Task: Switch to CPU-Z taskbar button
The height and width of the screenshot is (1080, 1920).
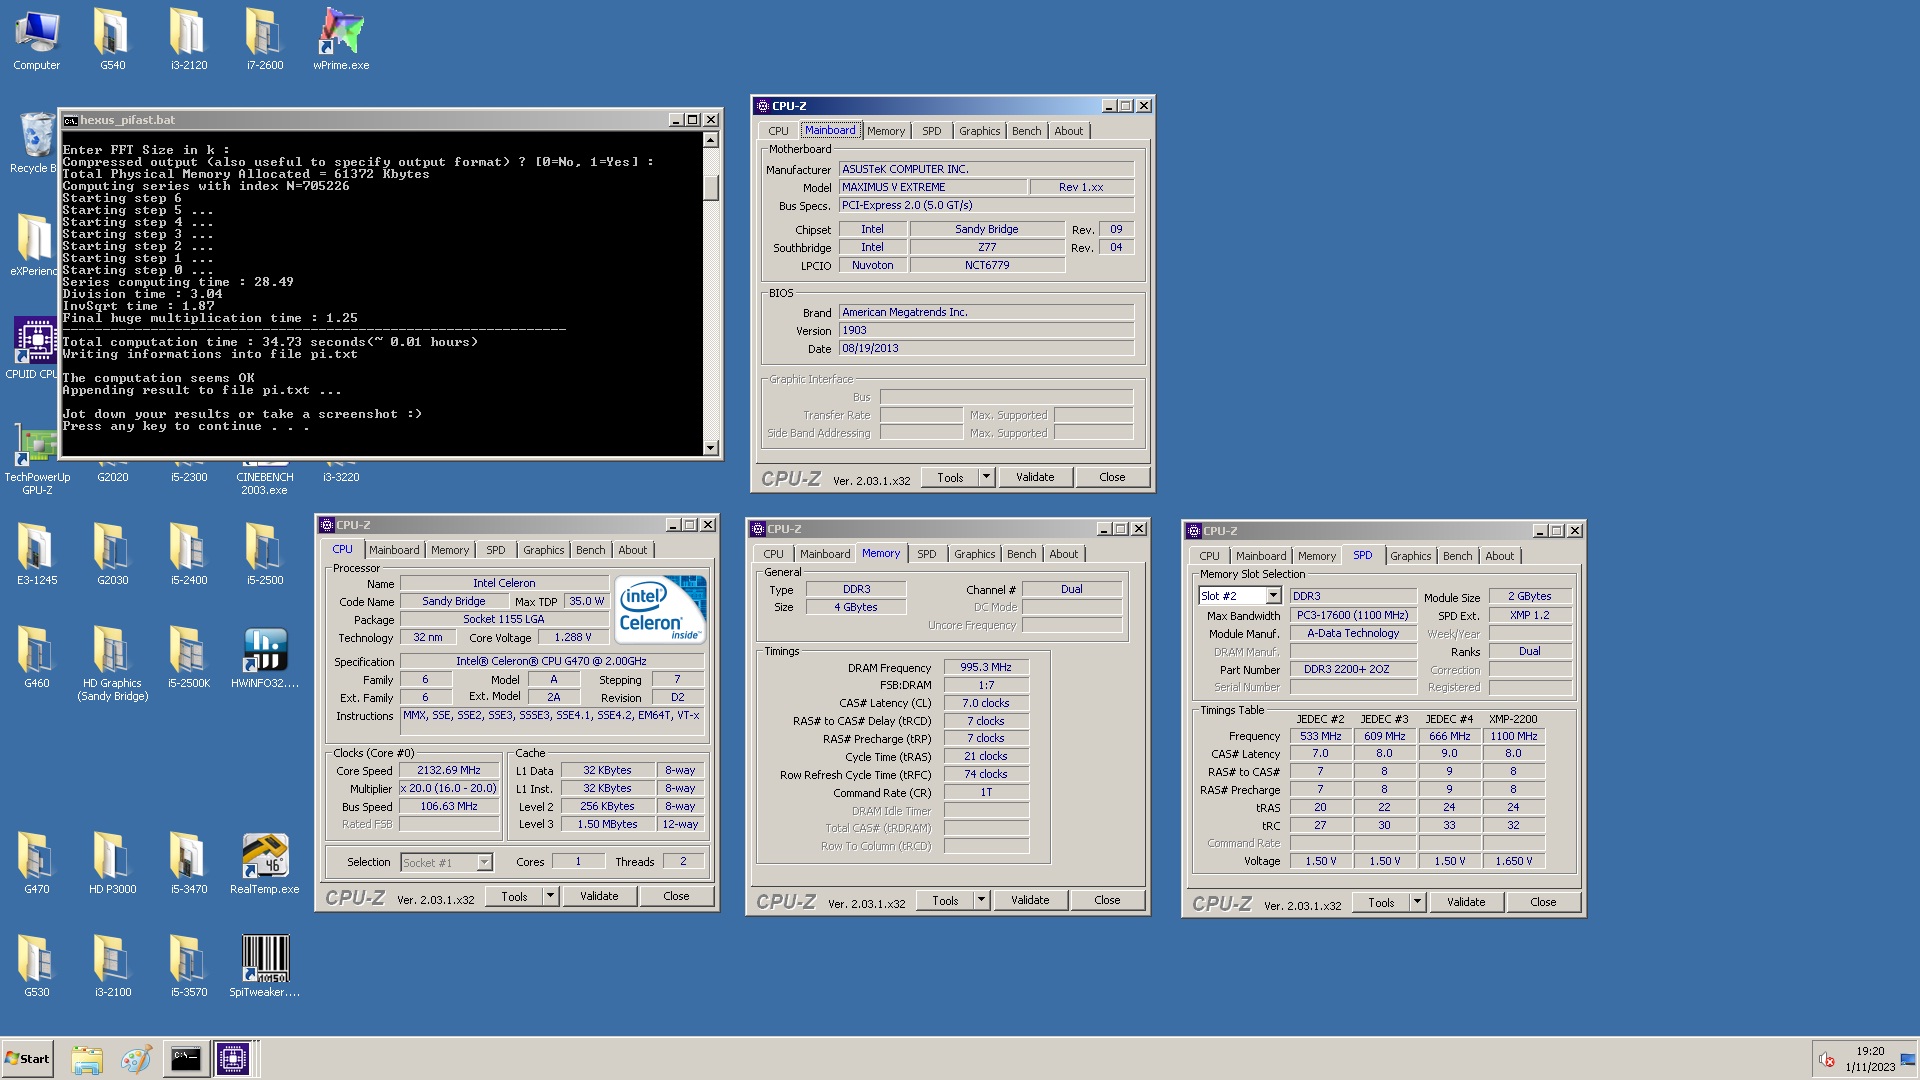Action: (233, 1059)
